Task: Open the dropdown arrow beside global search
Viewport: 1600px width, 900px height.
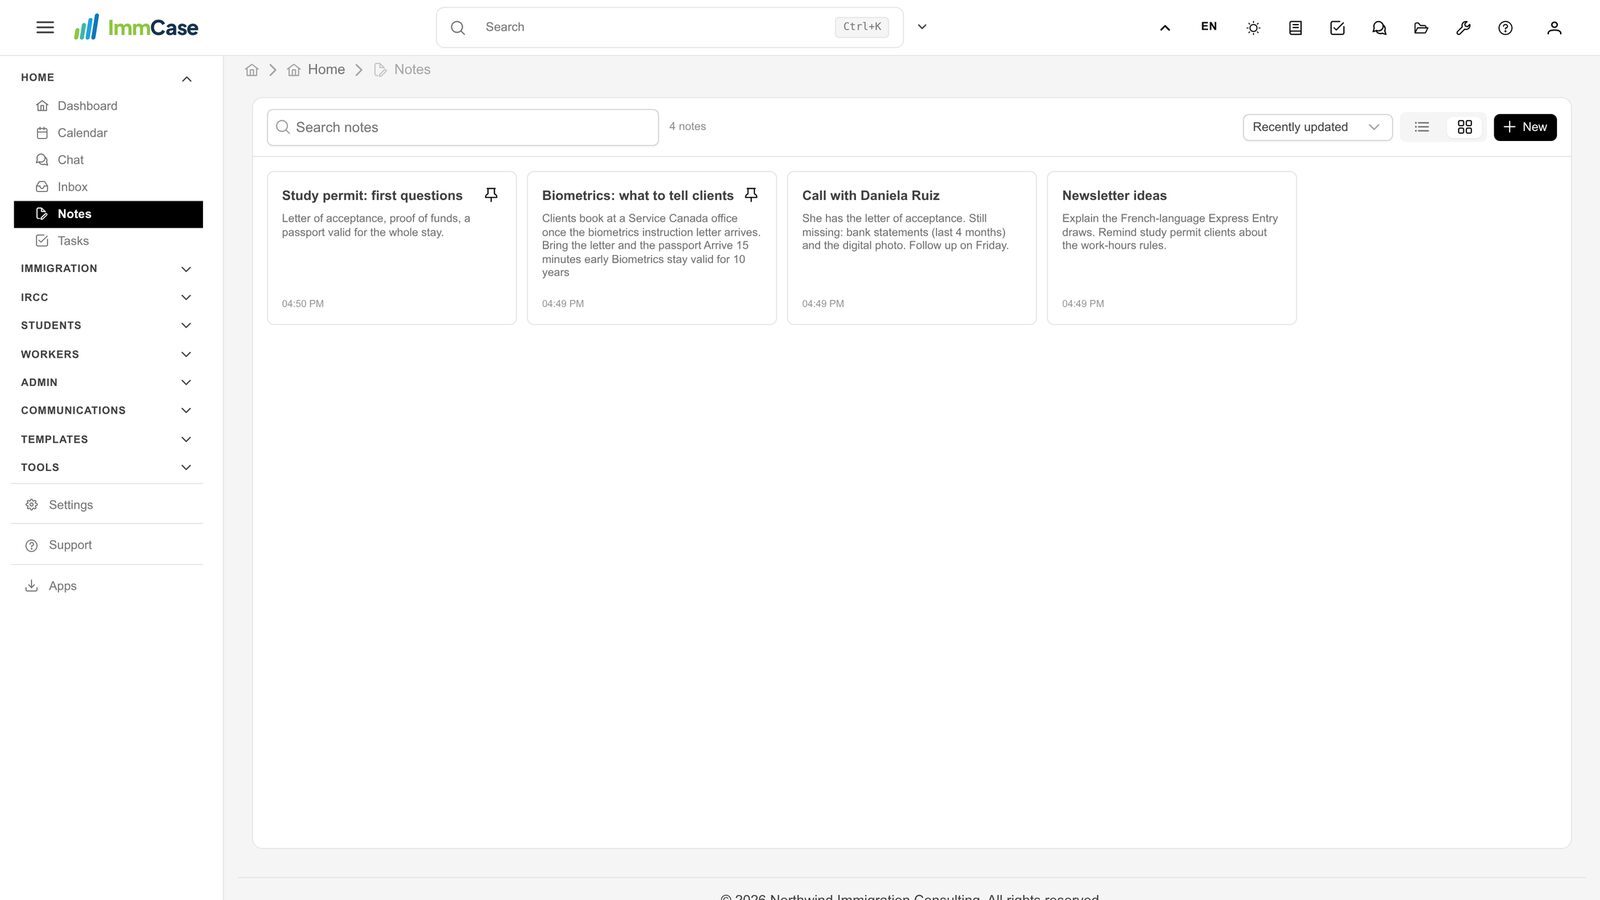Action: (x=922, y=27)
